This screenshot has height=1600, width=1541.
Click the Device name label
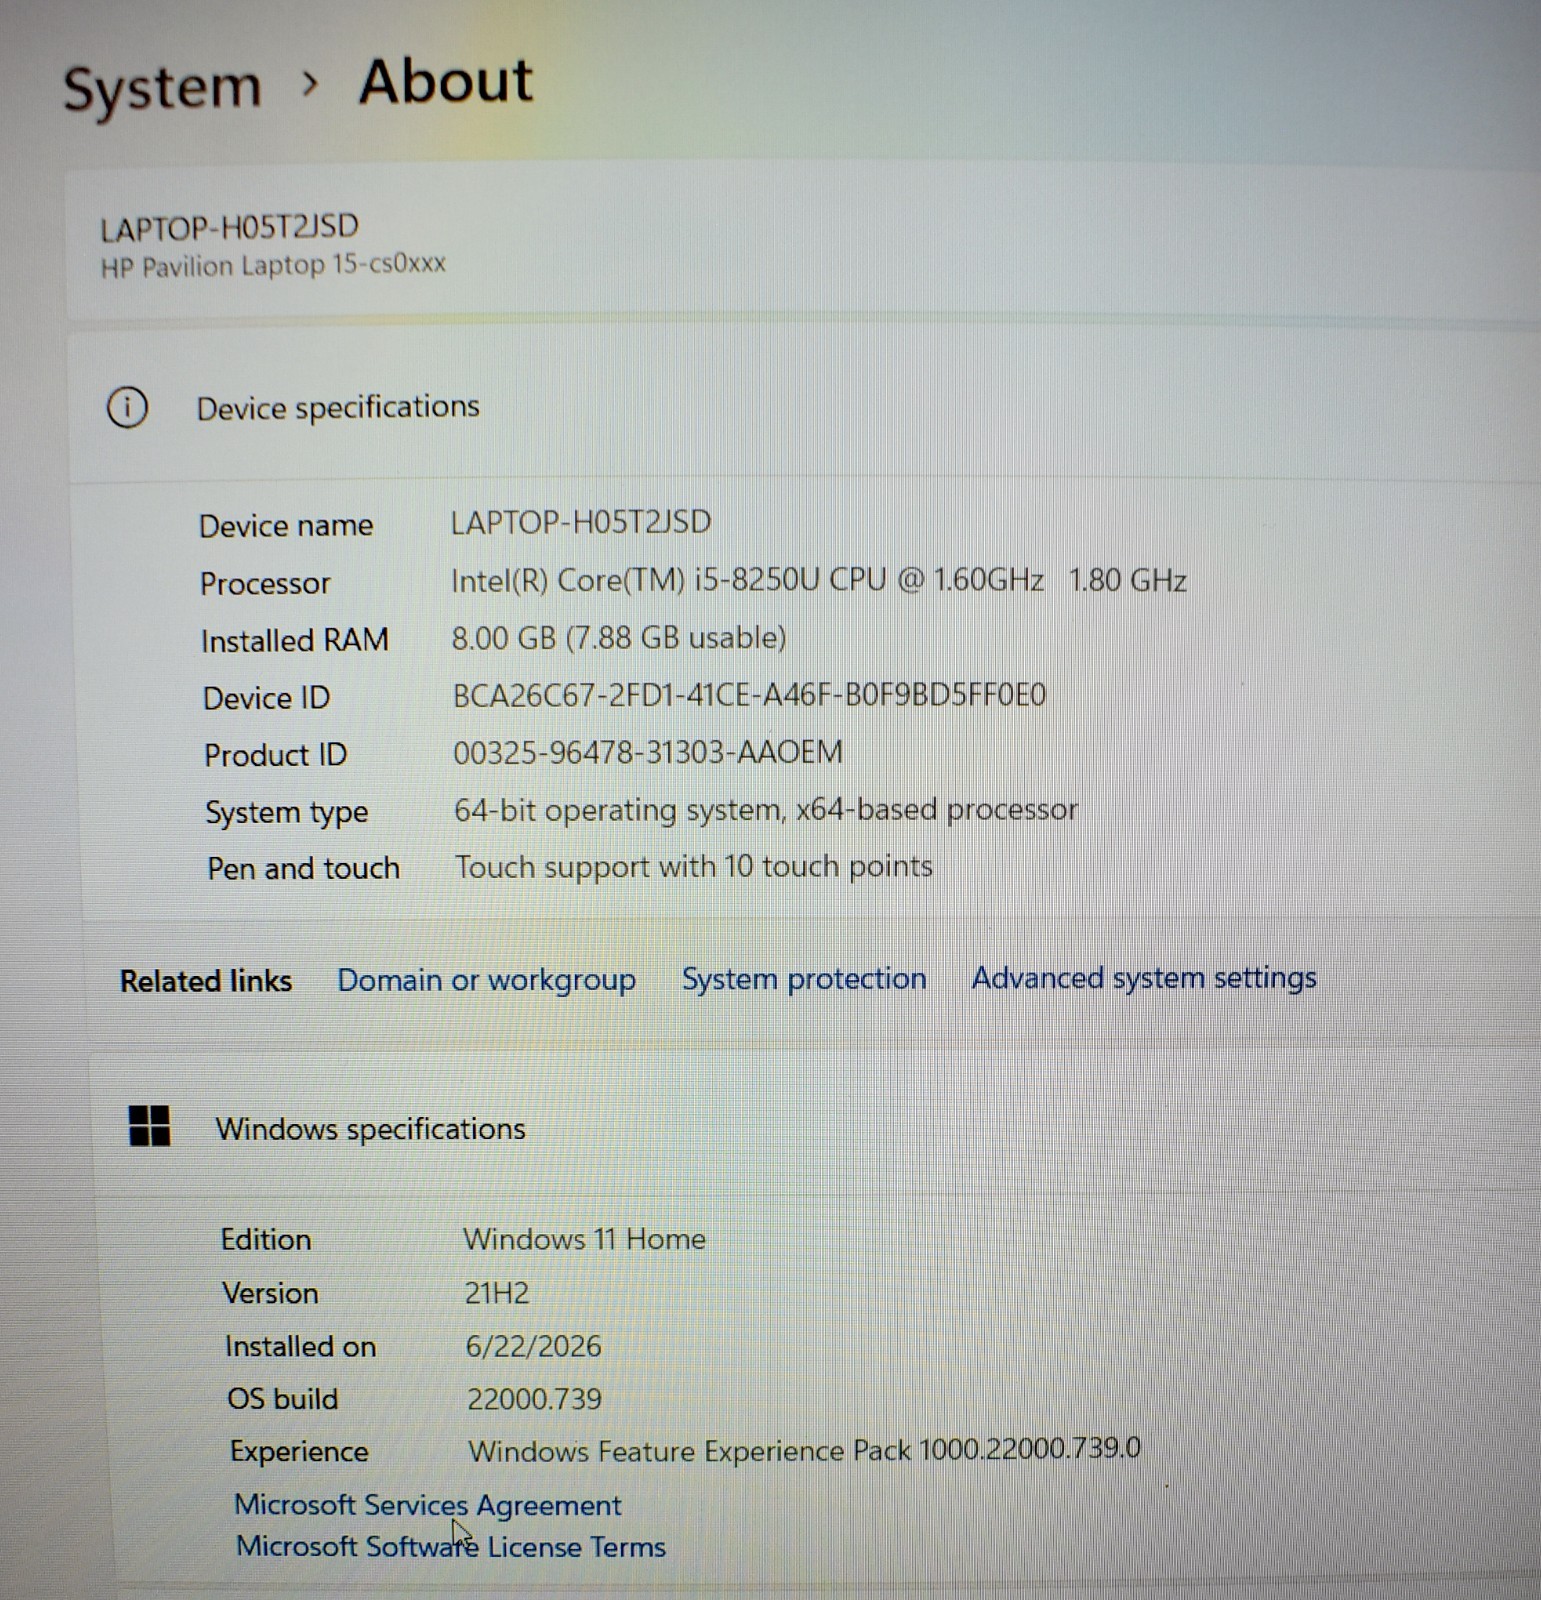[x=286, y=526]
